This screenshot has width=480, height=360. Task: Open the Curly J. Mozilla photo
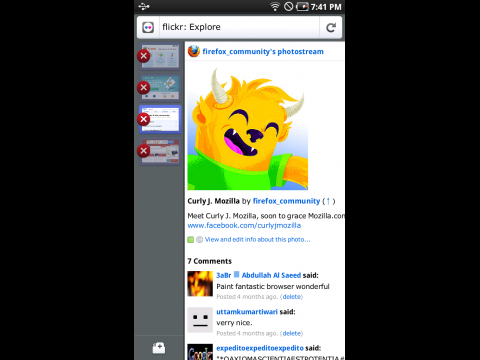(x=248, y=128)
